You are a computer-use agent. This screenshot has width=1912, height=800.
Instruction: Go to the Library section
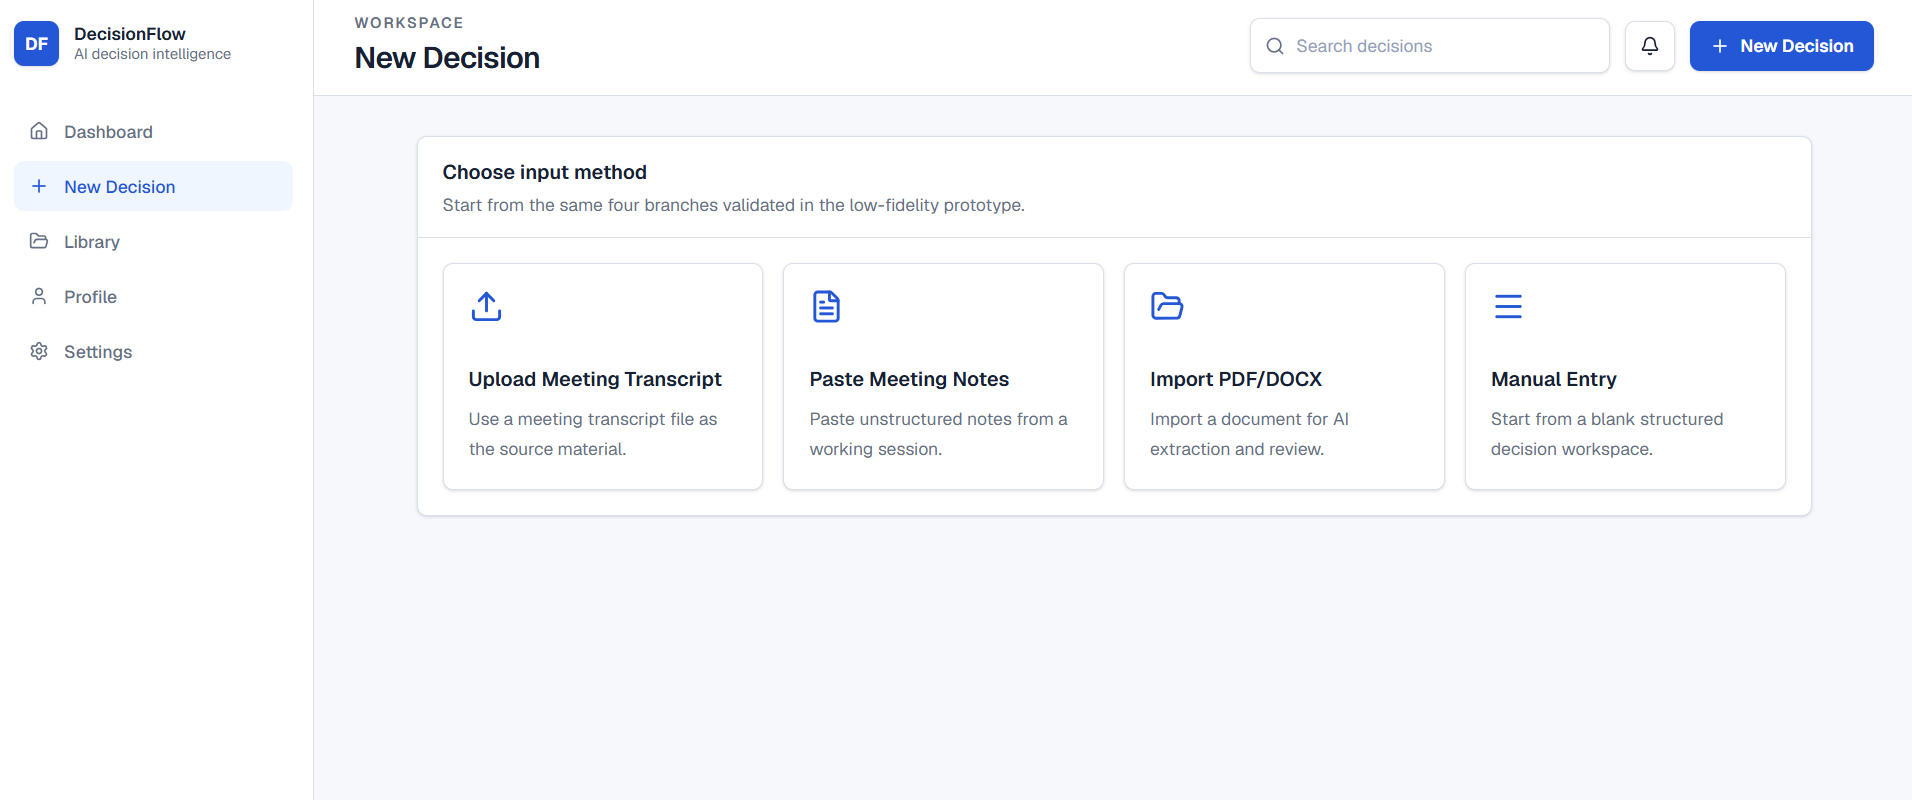[x=153, y=241]
